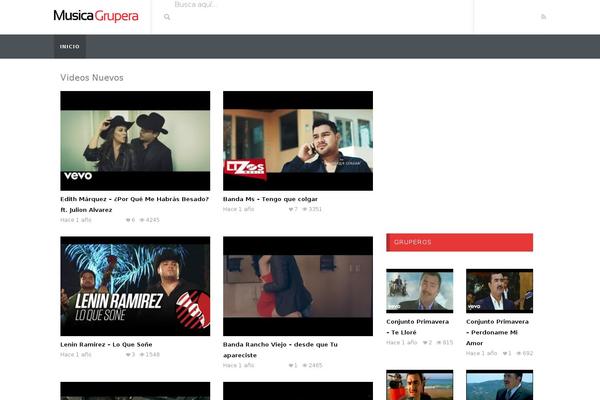This screenshot has width=600, height=400.
Task: Click views eye icon under Banda Ms video
Action: pyautogui.click(x=305, y=209)
